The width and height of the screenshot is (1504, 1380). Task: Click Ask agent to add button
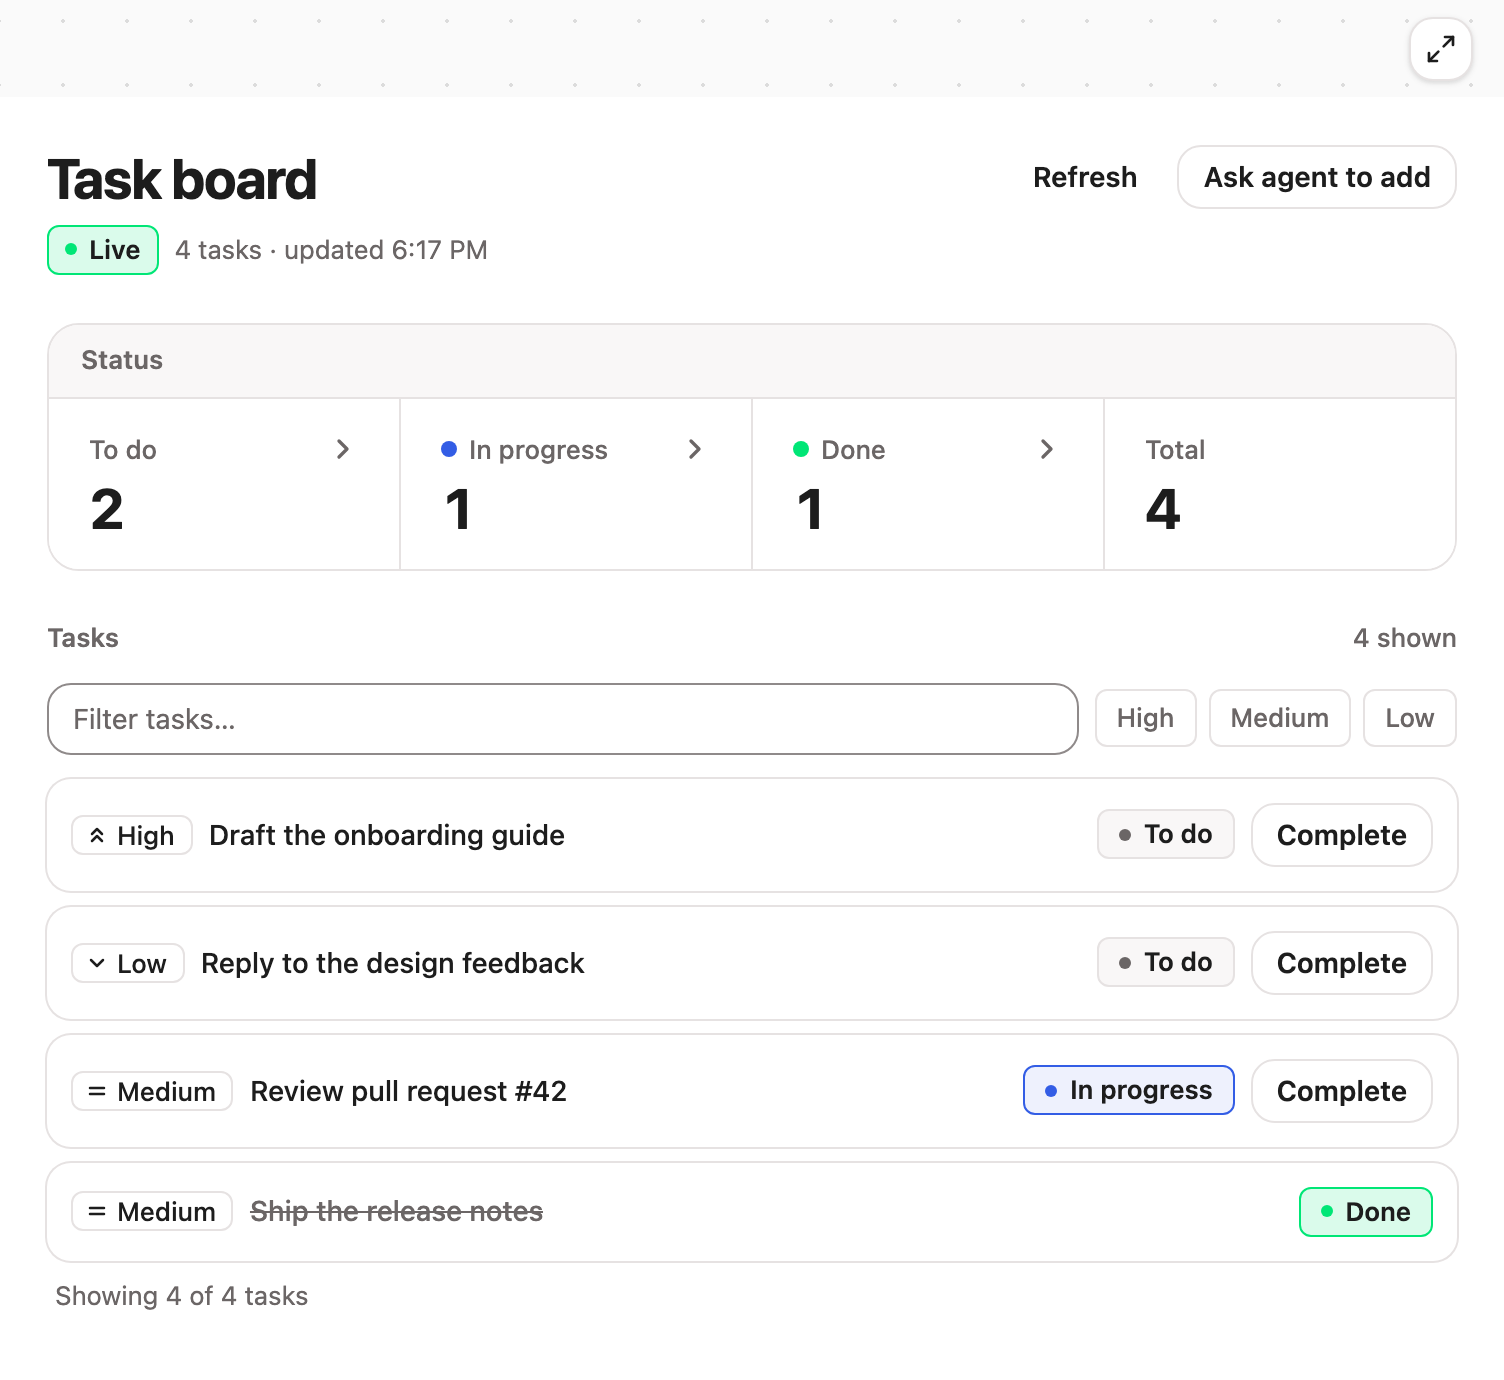[1317, 177]
